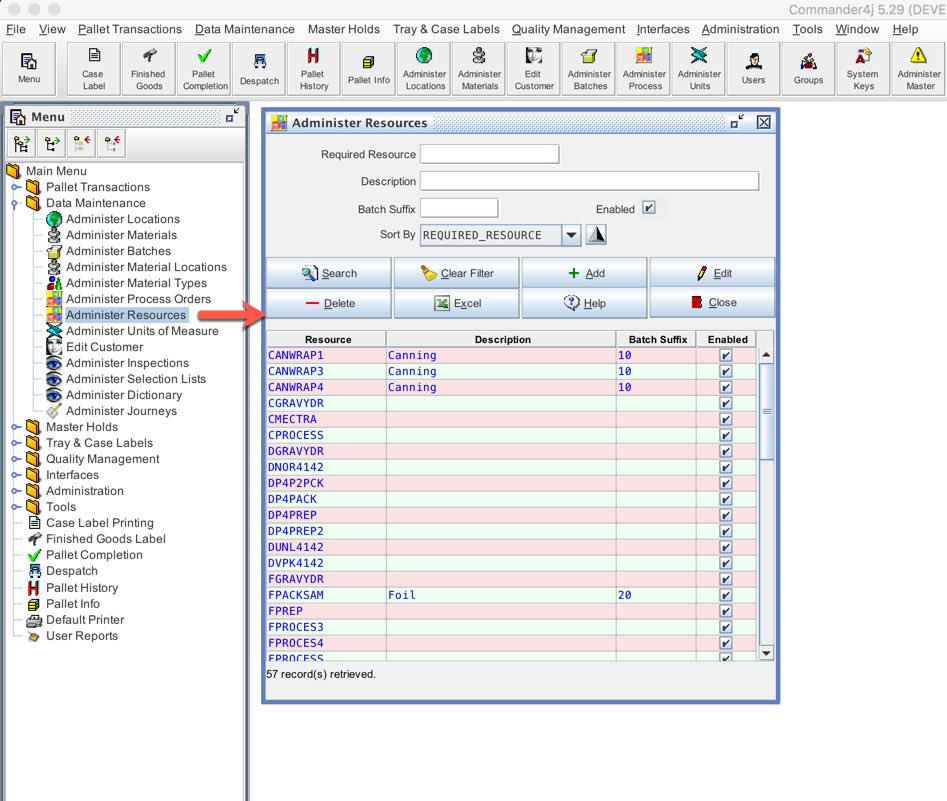This screenshot has width=947, height=801.
Task: Click the Pallet Completion toolbar icon
Action: tap(205, 68)
